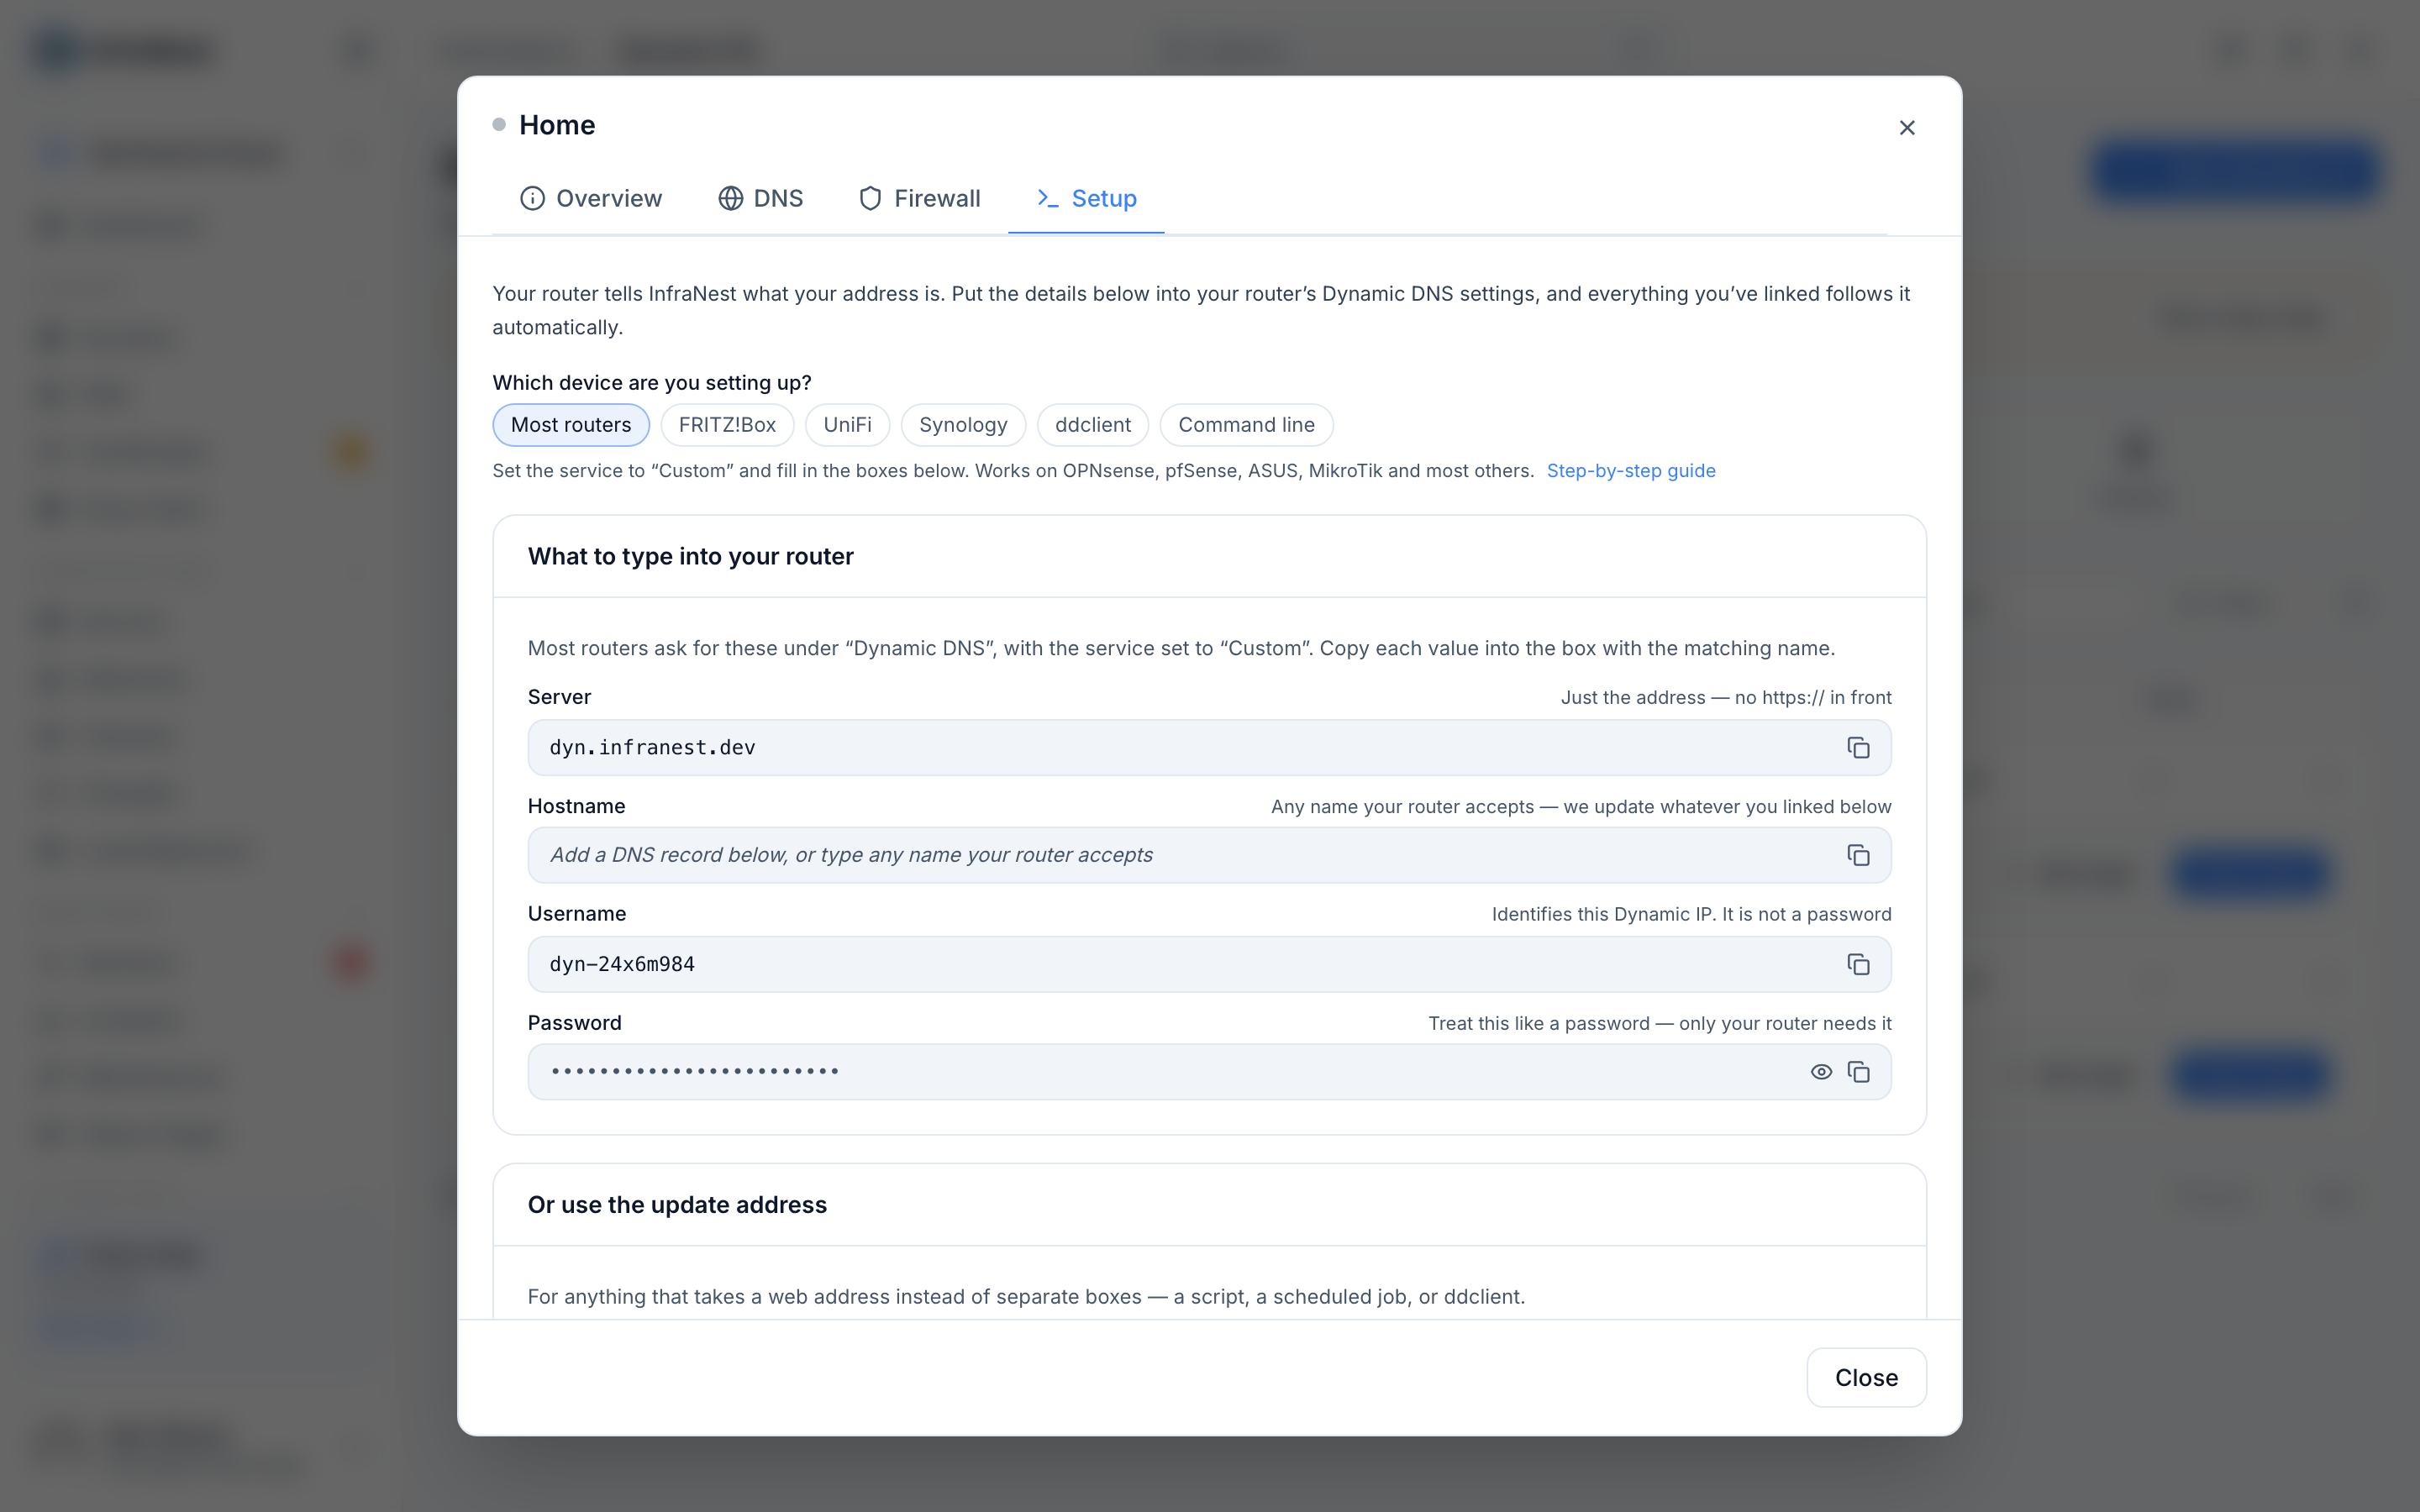Close the Home dialog with the X
This screenshot has height=1512, width=2420.
[x=1906, y=128]
